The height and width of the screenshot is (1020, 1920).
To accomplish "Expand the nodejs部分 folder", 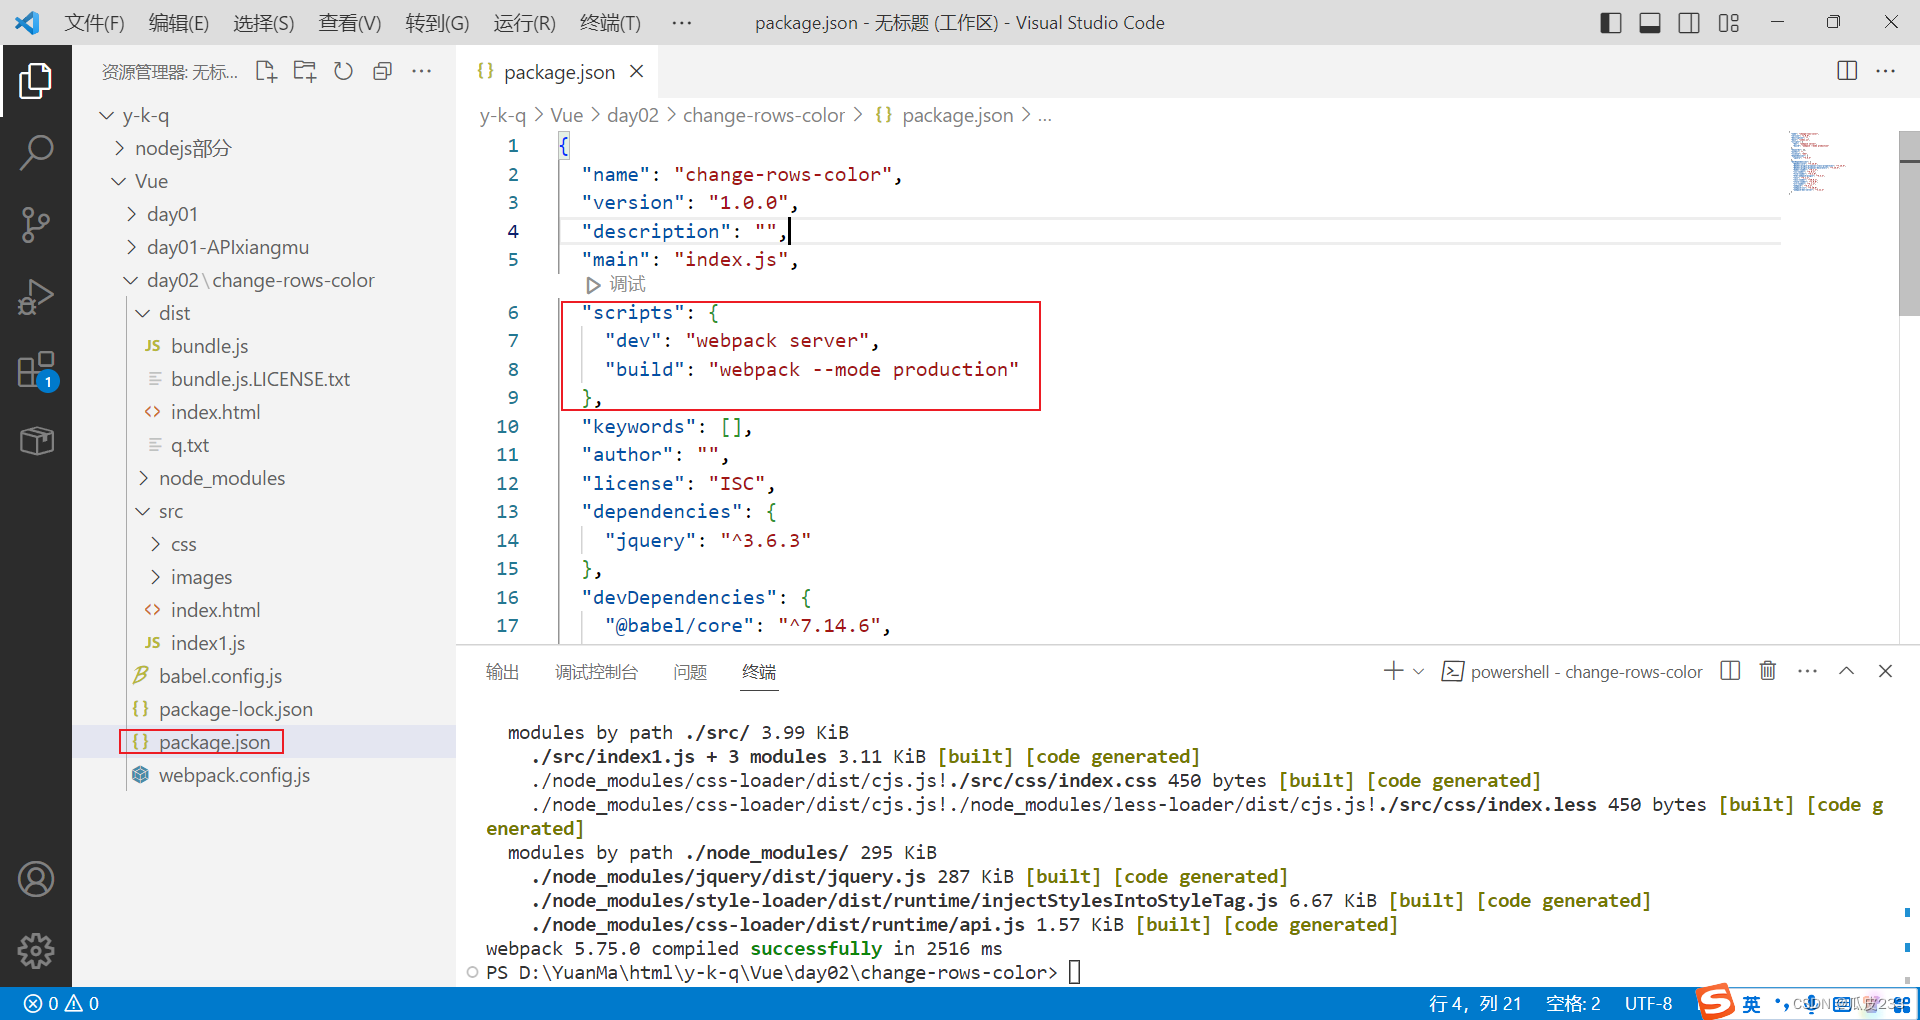I will (x=264, y=149).
